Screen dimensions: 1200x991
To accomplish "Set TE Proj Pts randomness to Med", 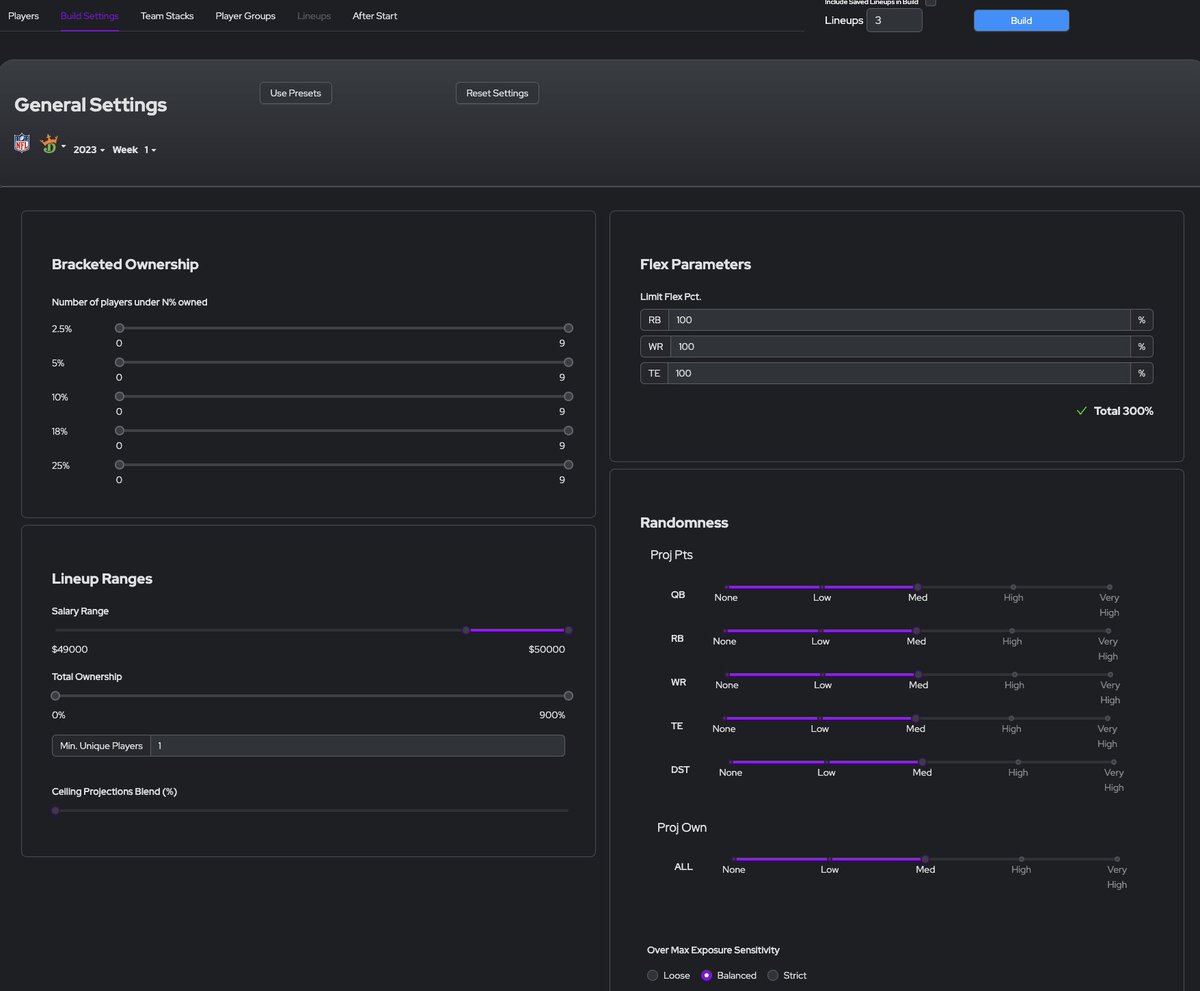I will tap(914, 718).
